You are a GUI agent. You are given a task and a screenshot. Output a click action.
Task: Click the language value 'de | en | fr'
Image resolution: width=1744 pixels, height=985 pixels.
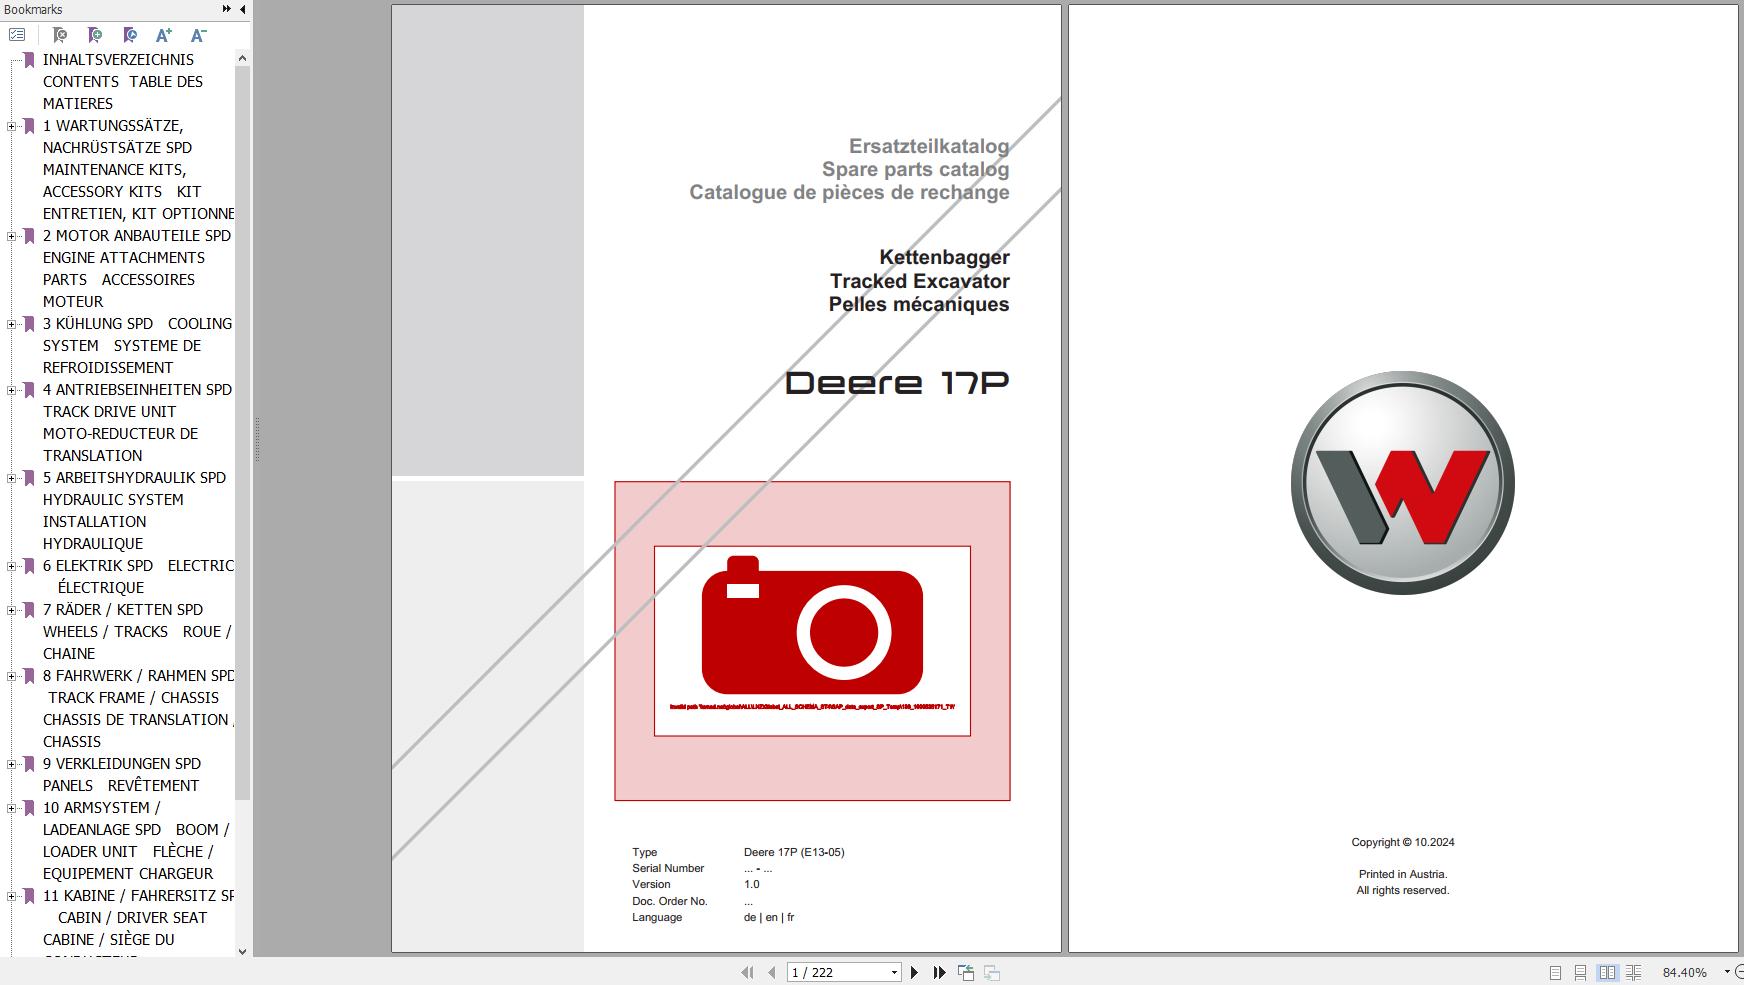[x=769, y=917]
